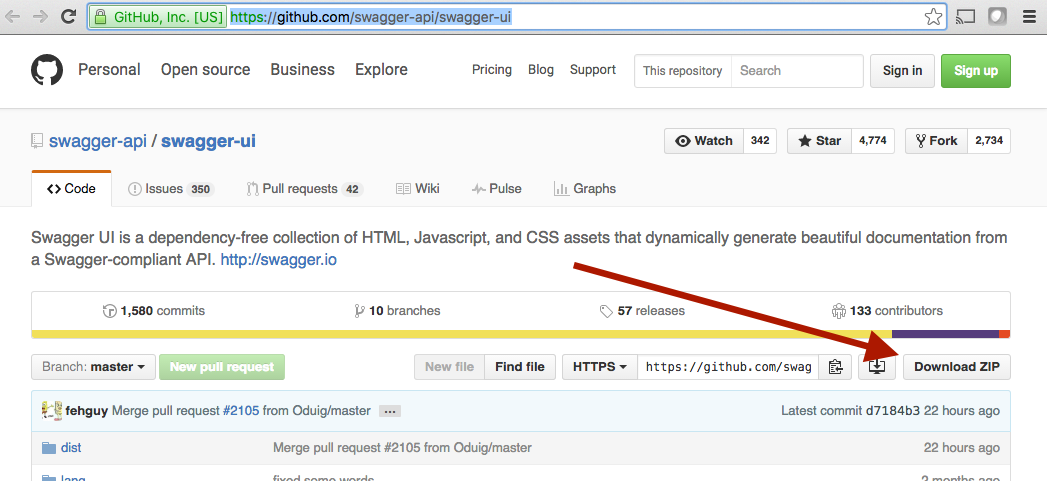Image resolution: width=1047 pixels, height=481 pixels.
Task: Expand commit message ellipsis button
Action: coord(390,411)
